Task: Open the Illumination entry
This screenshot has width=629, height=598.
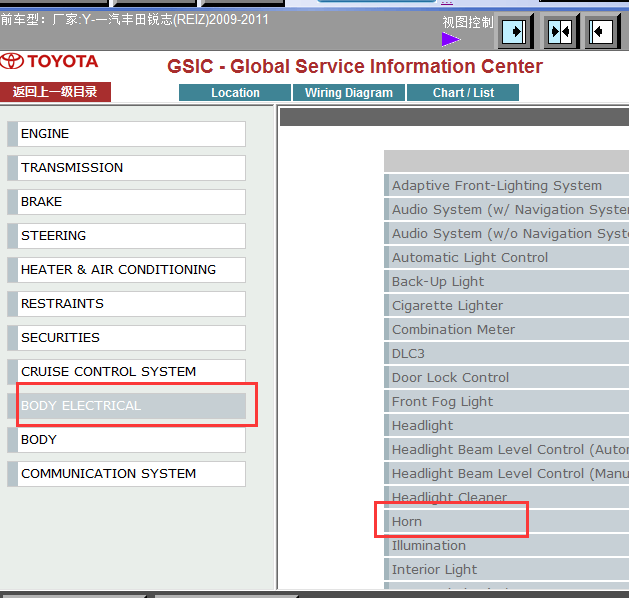Action: pos(507,545)
